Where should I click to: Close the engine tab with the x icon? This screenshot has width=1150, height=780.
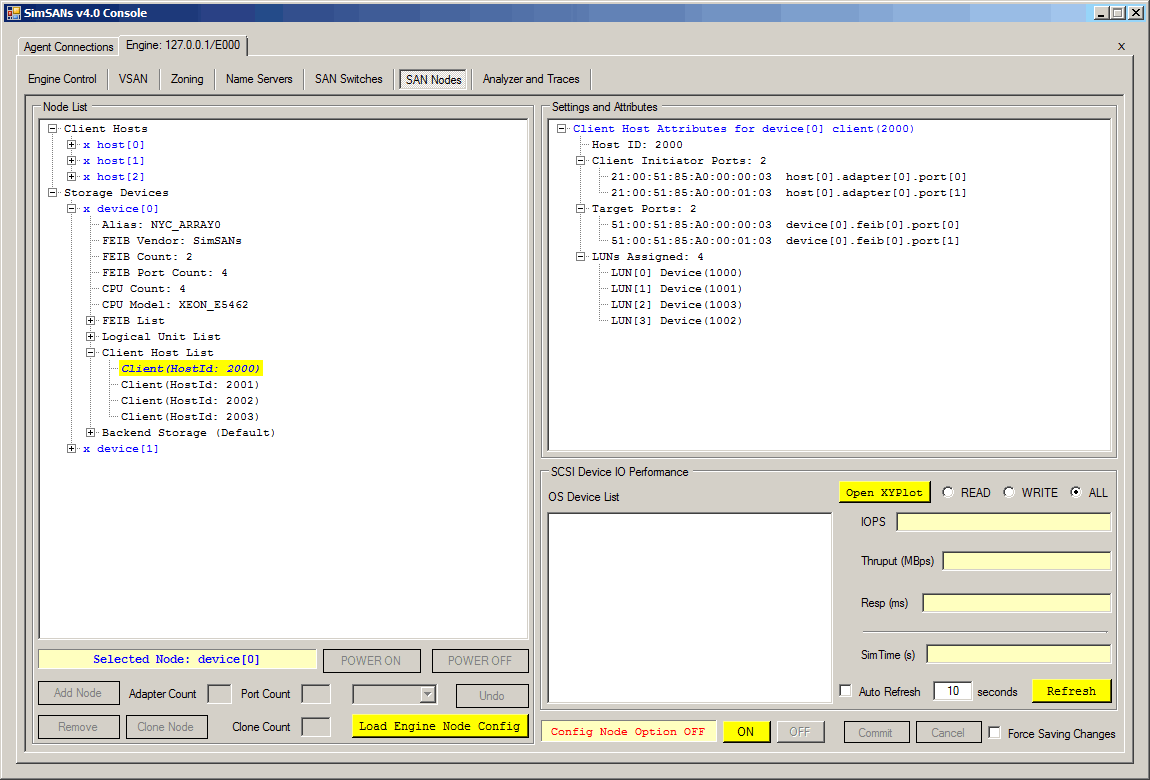point(1121,46)
